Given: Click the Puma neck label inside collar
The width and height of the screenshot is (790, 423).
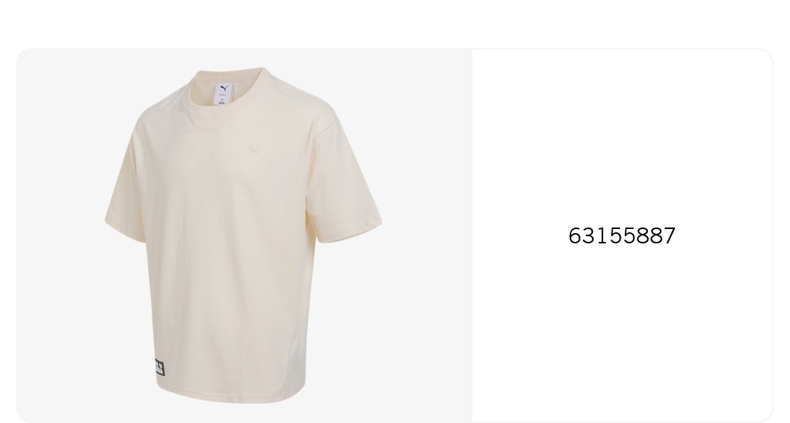Looking at the screenshot, I should pyautogui.click(x=223, y=95).
